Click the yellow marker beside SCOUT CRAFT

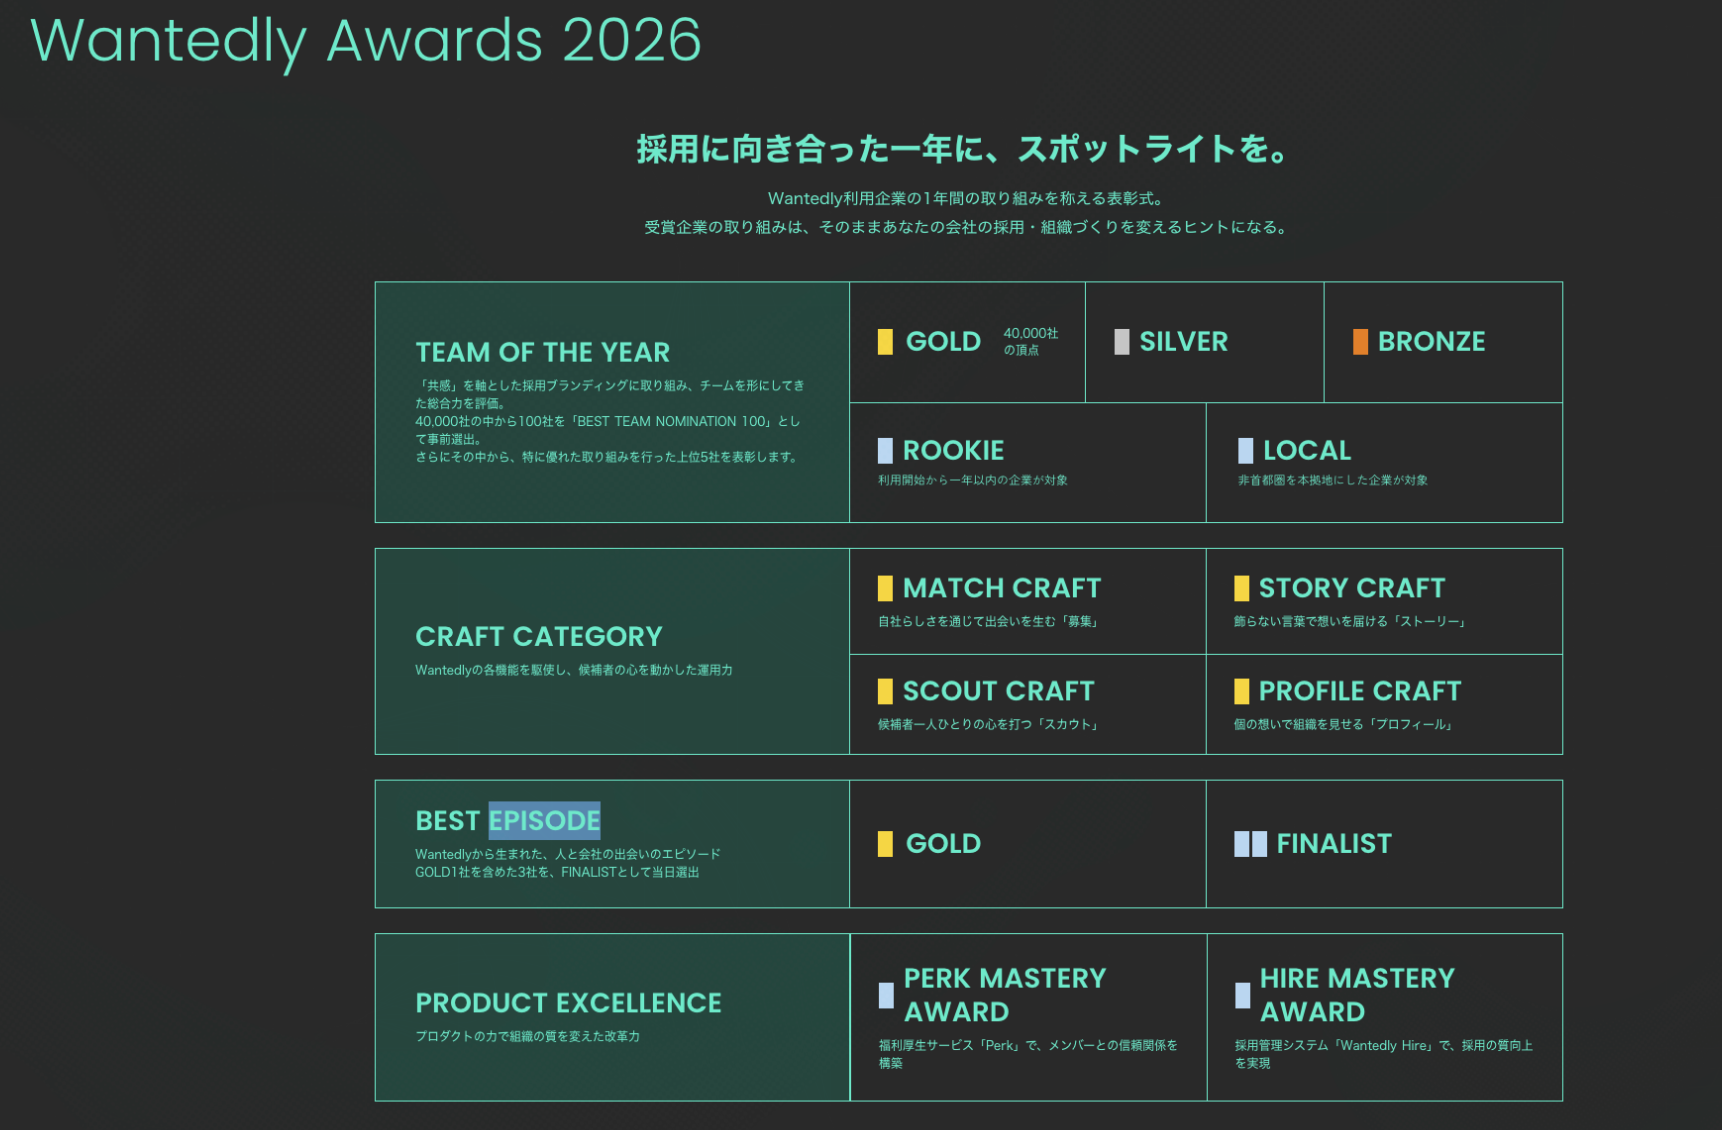(x=885, y=691)
